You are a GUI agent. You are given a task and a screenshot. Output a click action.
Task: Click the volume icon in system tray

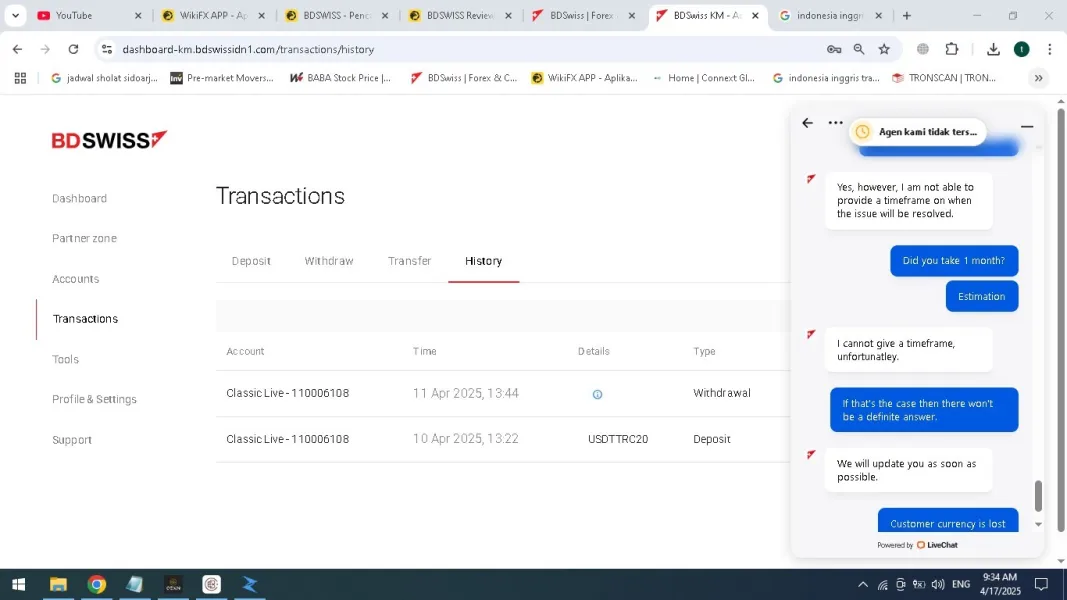938,584
